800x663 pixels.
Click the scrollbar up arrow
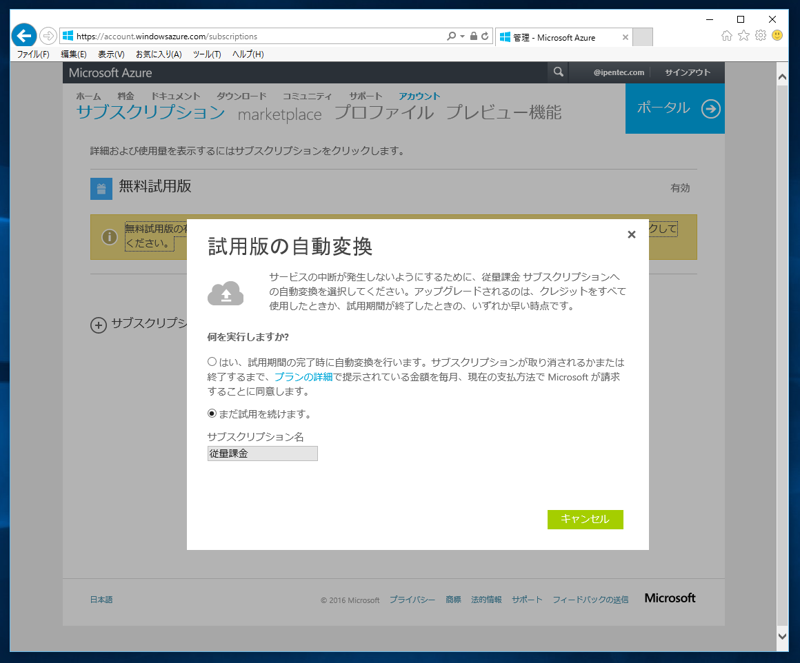(782, 77)
